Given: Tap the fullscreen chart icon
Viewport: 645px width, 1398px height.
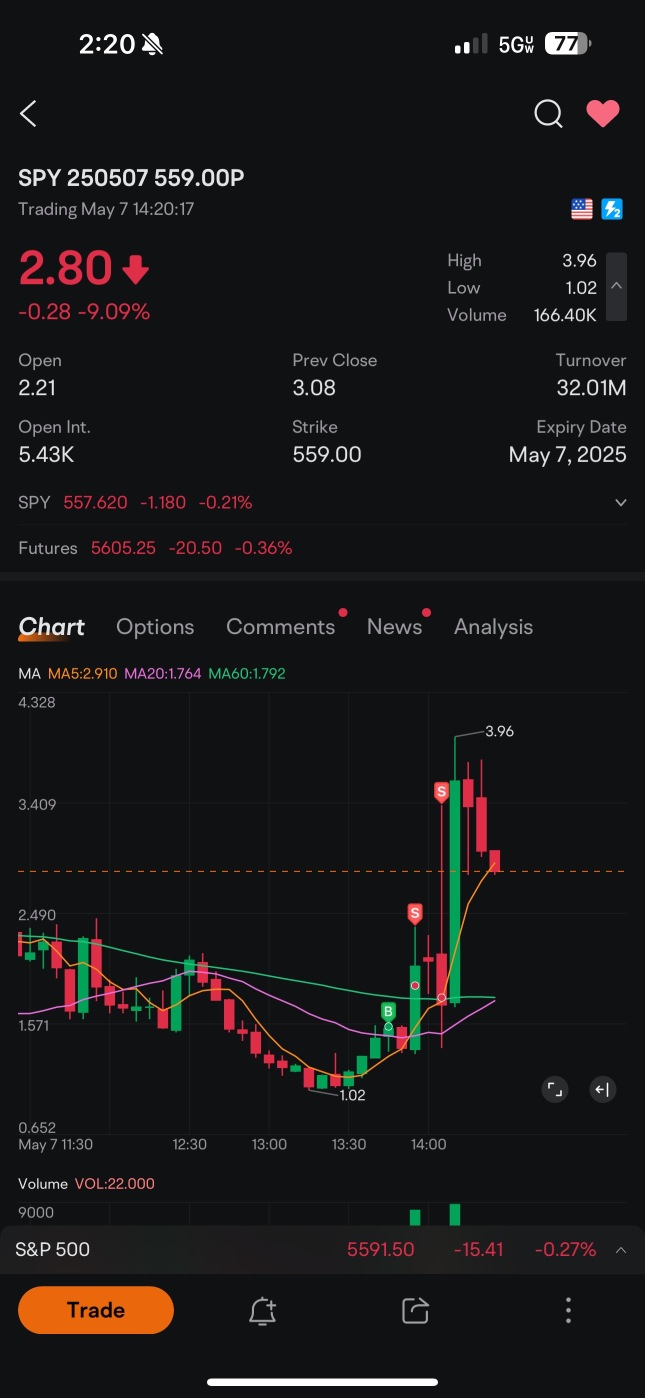Looking at the screenshot, I should 555,1090.
